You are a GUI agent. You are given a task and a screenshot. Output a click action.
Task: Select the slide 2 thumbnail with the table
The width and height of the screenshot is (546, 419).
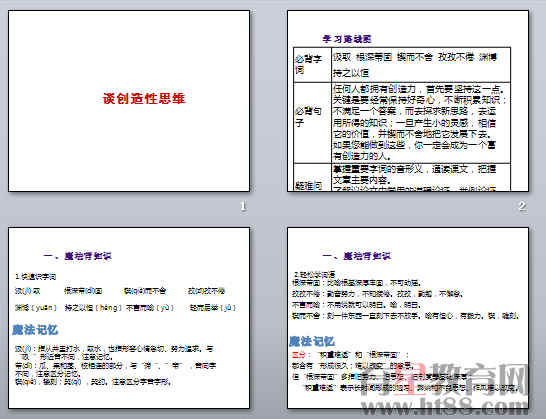[408, 101]
